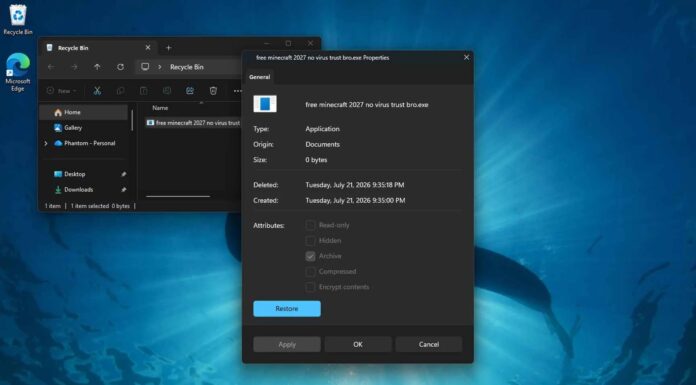This screenshot has width=696, height=385.
Task: Click the Created date '9:35:00 PM' value
Action: point(355,200)
